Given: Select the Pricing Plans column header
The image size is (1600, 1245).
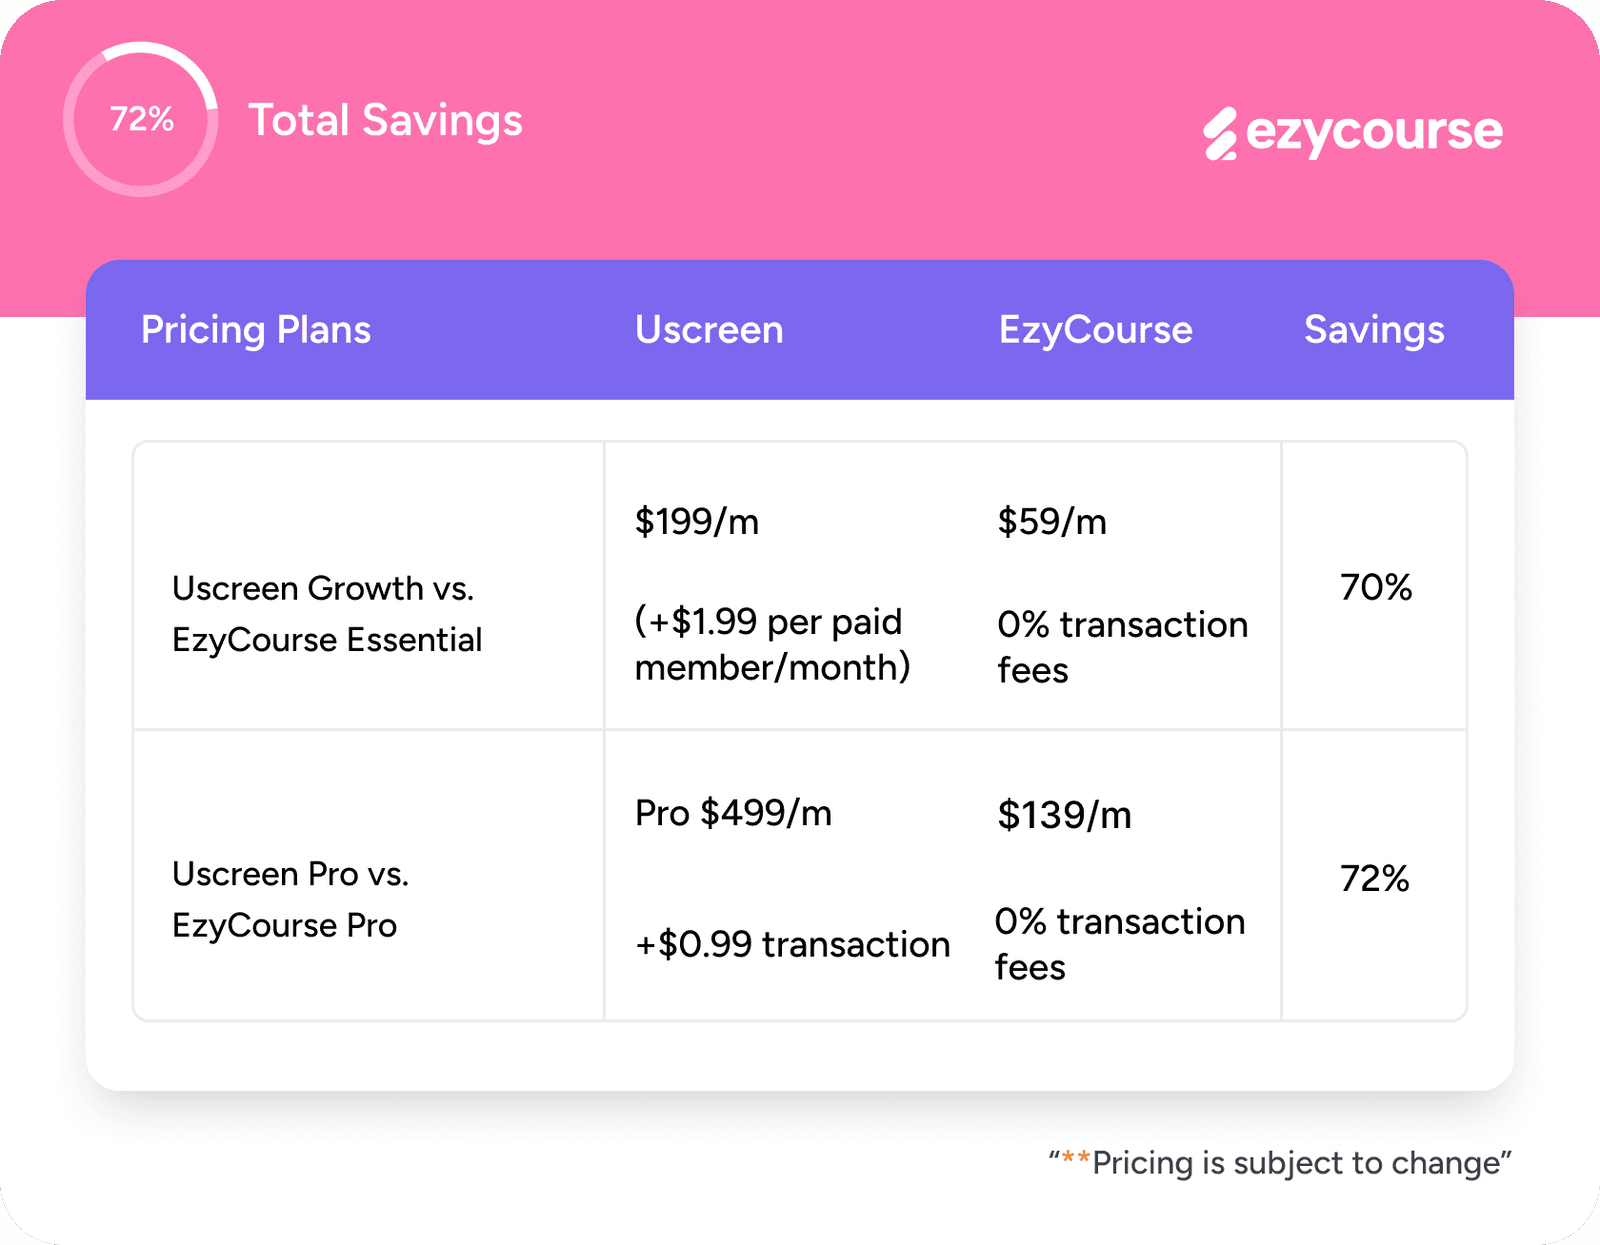Looking at the screenshot, I should click(x=256, y=330).
